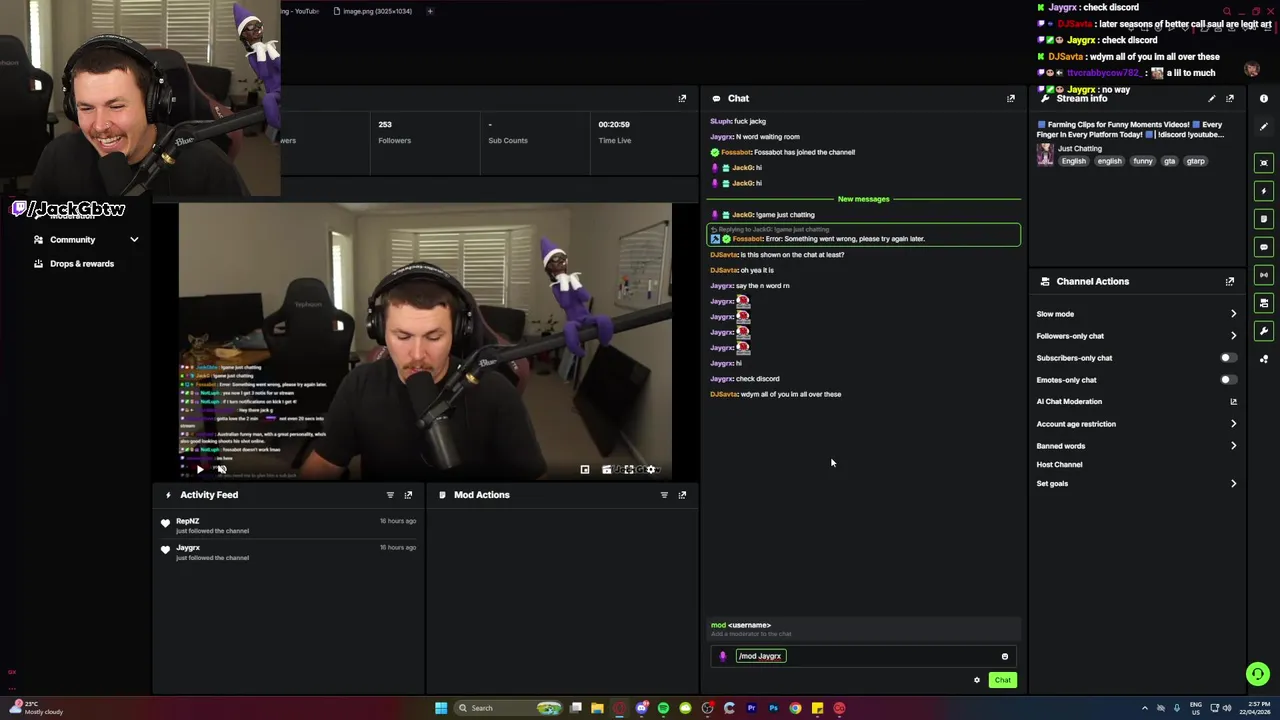Open the extensions icon at sidebar bottom
Screen dimensions: 1280x720
[1264, 358]
